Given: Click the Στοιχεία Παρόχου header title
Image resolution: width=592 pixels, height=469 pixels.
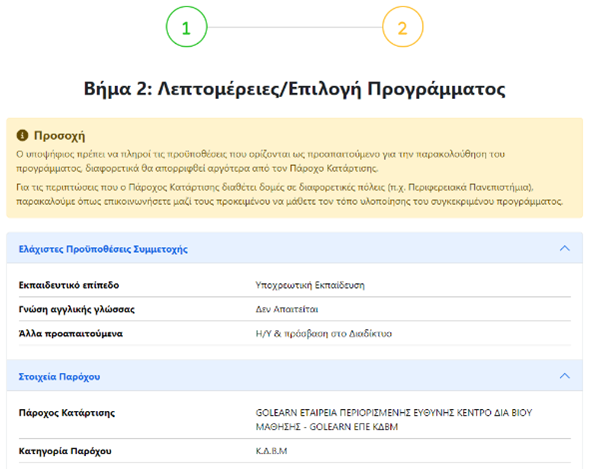Looking at the screenshot, I should tap(59, 377).
